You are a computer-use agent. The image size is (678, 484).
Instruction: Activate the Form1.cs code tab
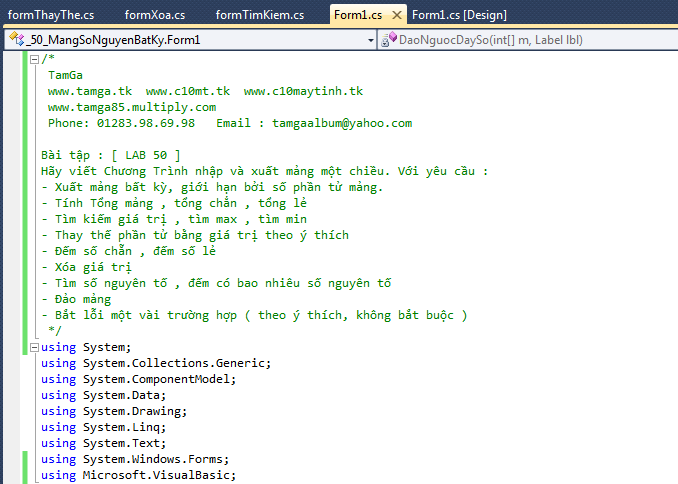point(358,15)
